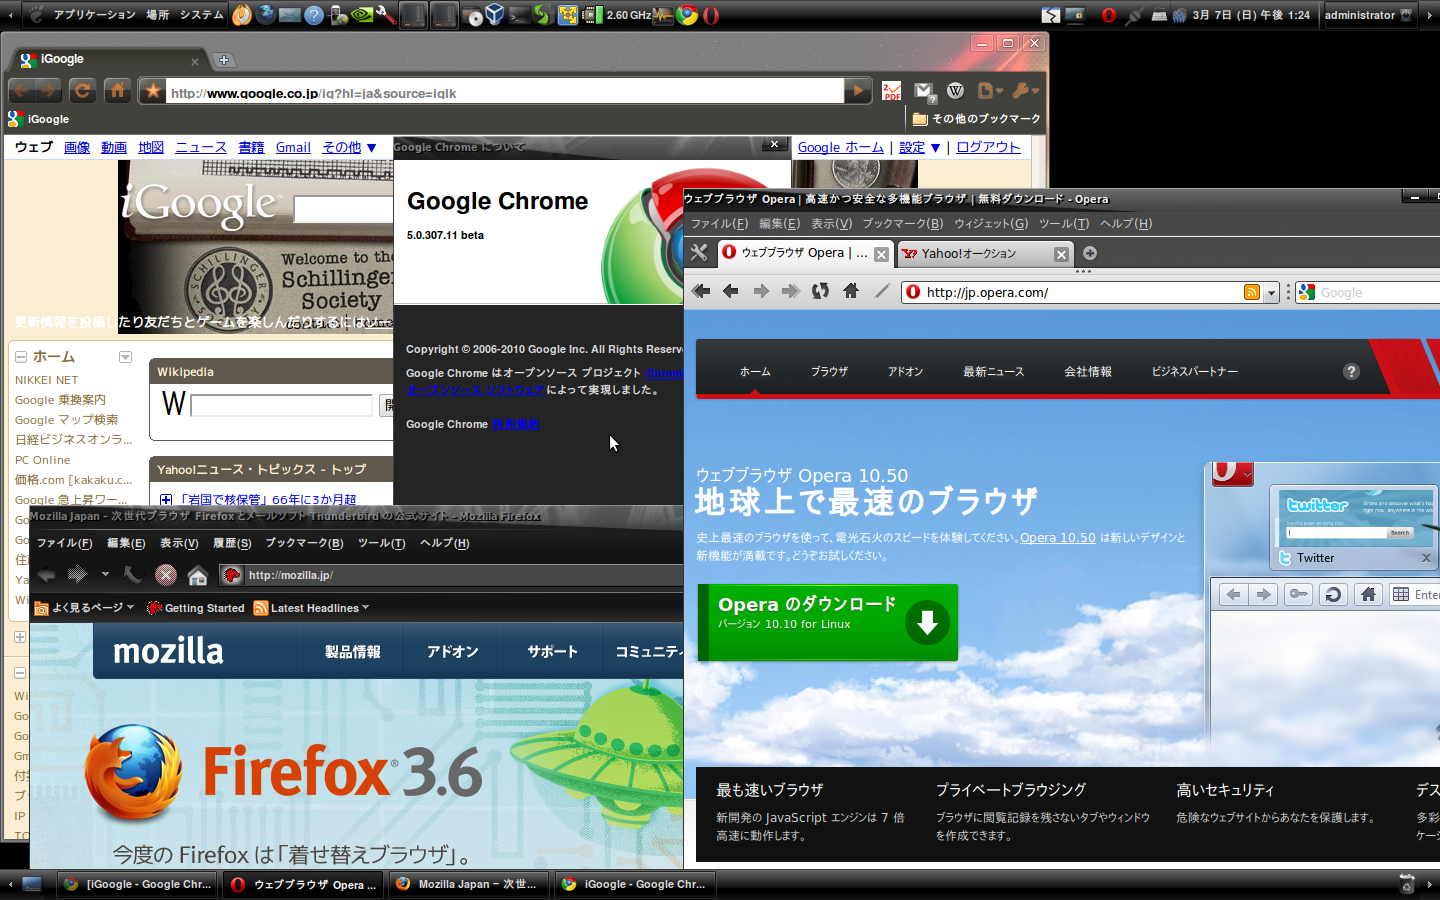Open a new tab in Opera
Image resolution: width=1440 pixels, height=900 pixels.
tap(1090, 253)
